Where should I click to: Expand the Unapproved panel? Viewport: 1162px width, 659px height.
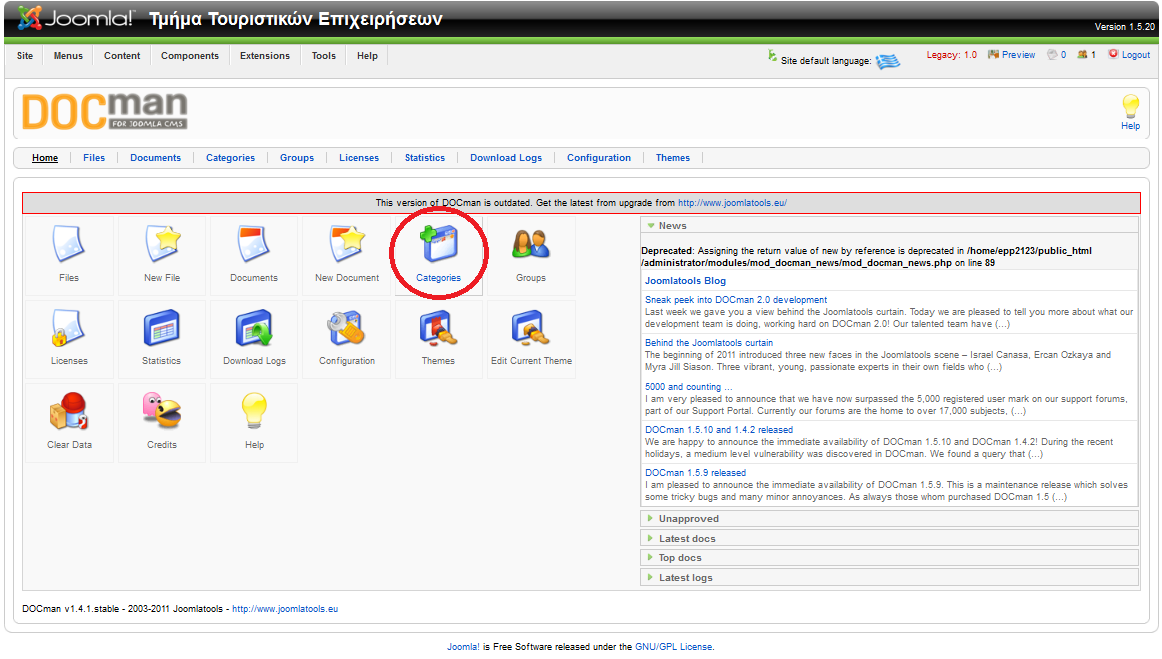889,519
